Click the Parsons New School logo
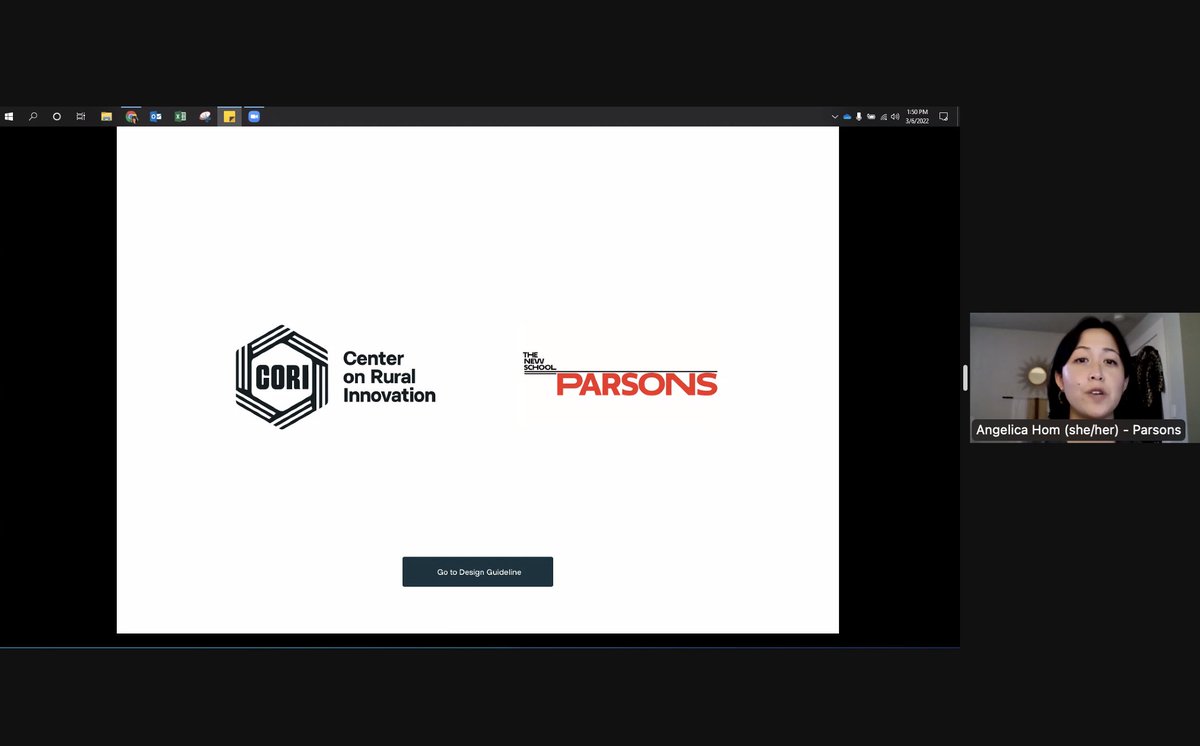The height and width of the screenshot is (746, 1200). click(x=620, y=373)
